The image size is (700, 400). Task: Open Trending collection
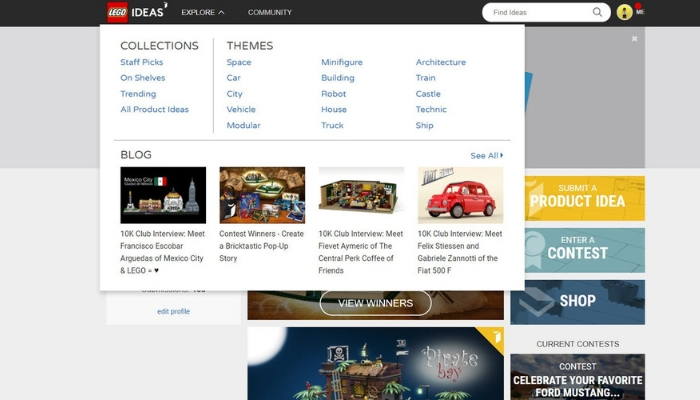click(x=138, y=94)
